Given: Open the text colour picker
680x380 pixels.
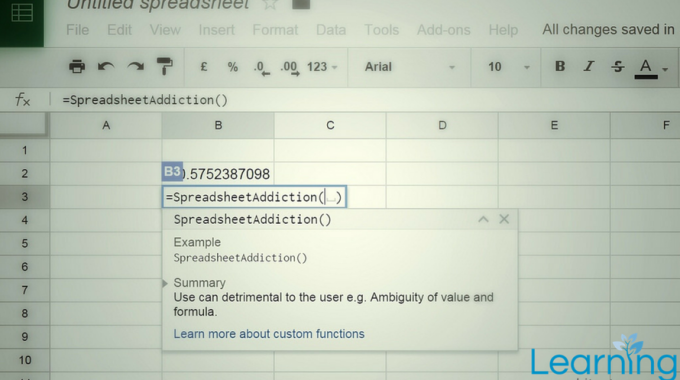Looking at the screenshot, I should pos(651,68).
